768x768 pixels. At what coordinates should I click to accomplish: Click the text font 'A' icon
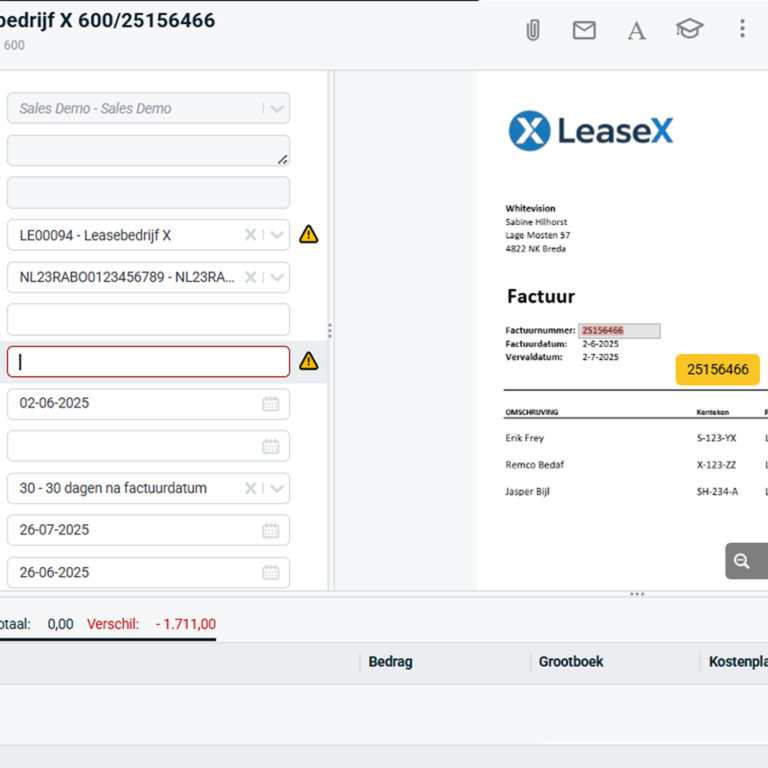coord(636,30)
